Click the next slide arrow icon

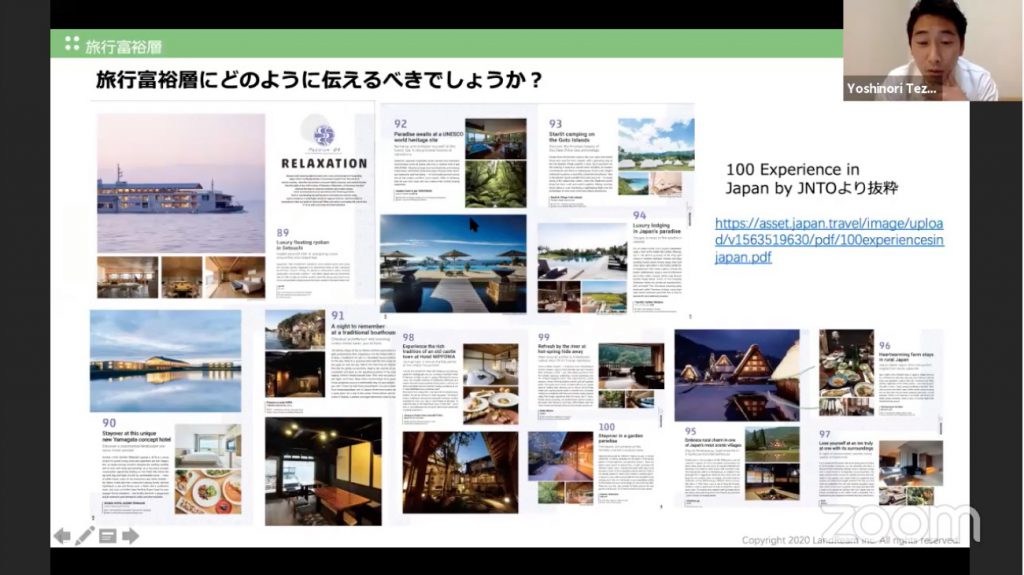point(130,536)
